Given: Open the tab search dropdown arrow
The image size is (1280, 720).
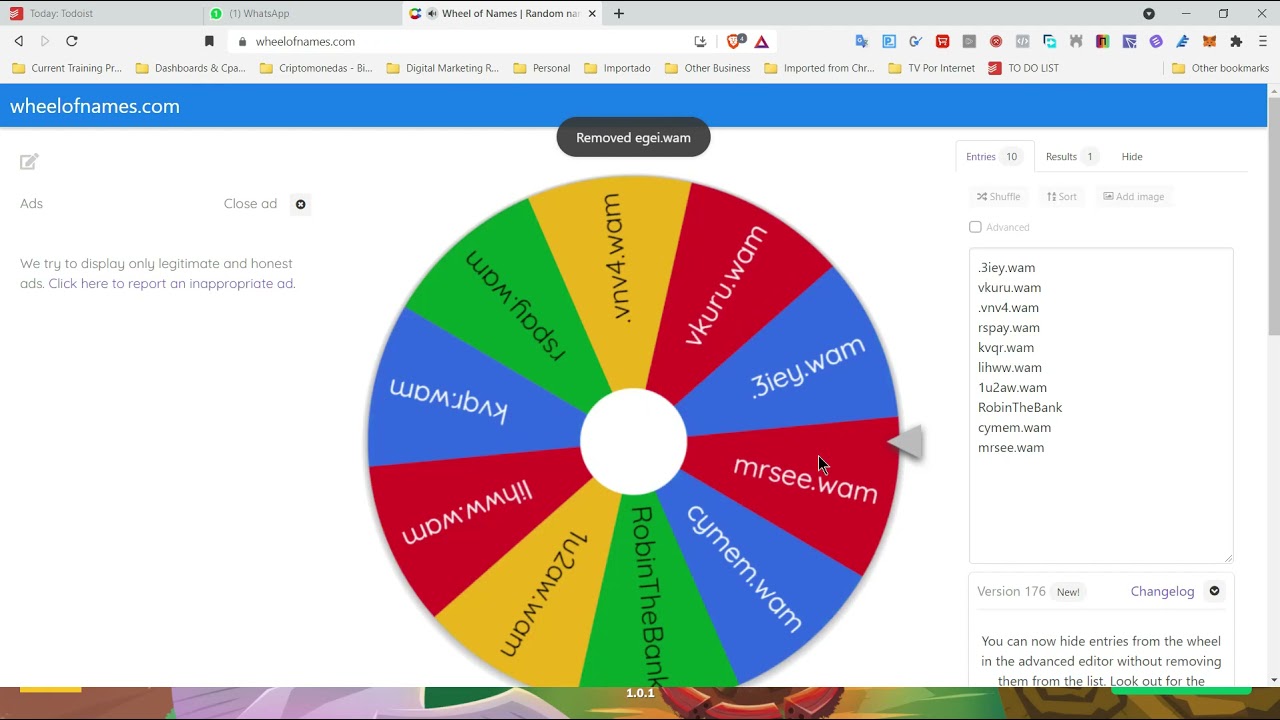Looking at the screenshot, I should pos(1149,14).
